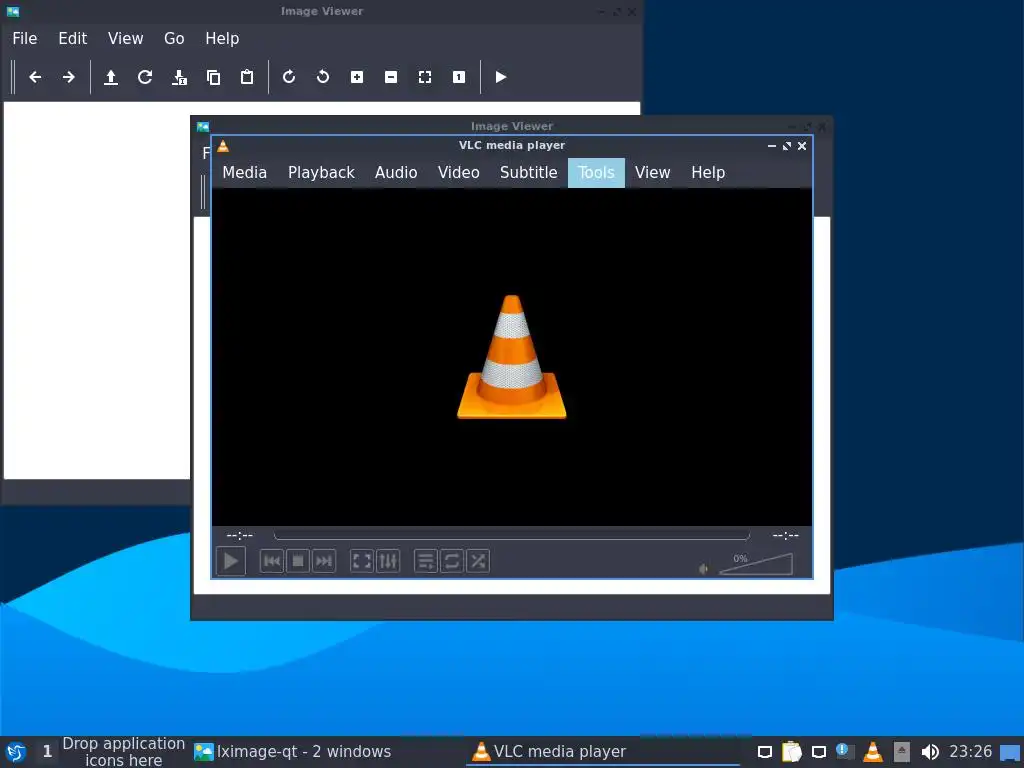Open File menu in back Image Viewer
Viewport: 1024px width, 768px height.
point(25,39)
